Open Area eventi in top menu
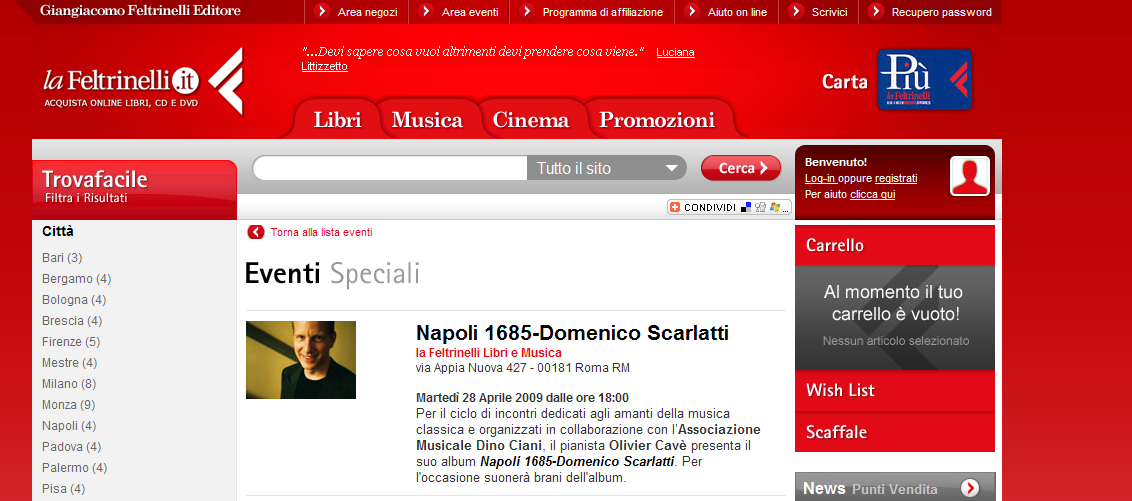1132x501 pixels. coord(470,12)
